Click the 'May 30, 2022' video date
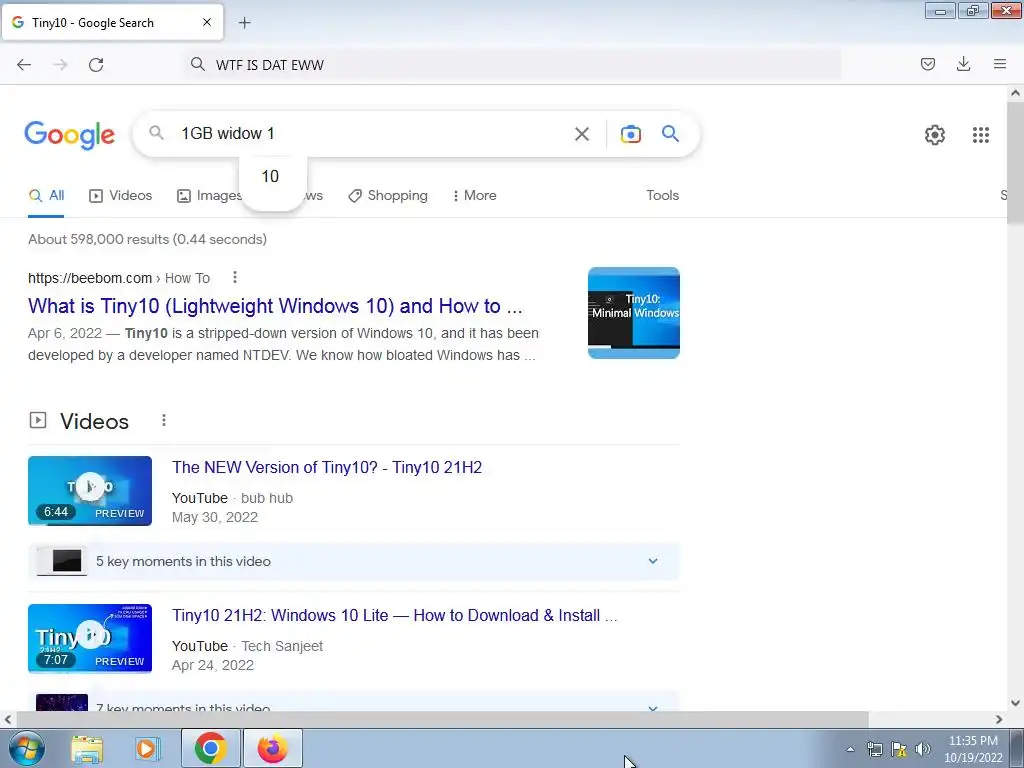 (215, 517)
